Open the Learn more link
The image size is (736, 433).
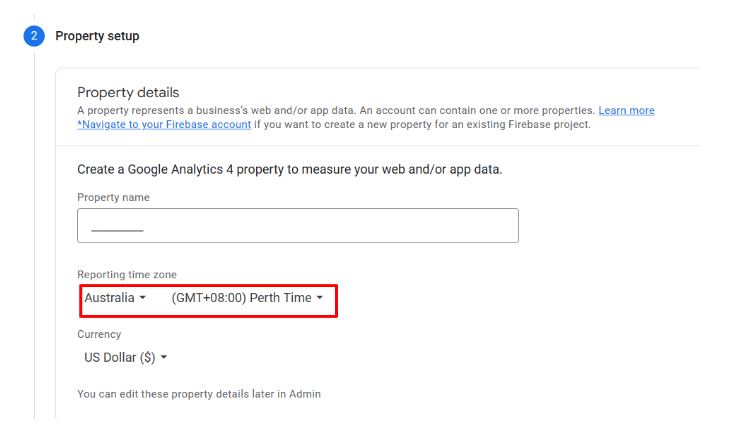(626, 110)
